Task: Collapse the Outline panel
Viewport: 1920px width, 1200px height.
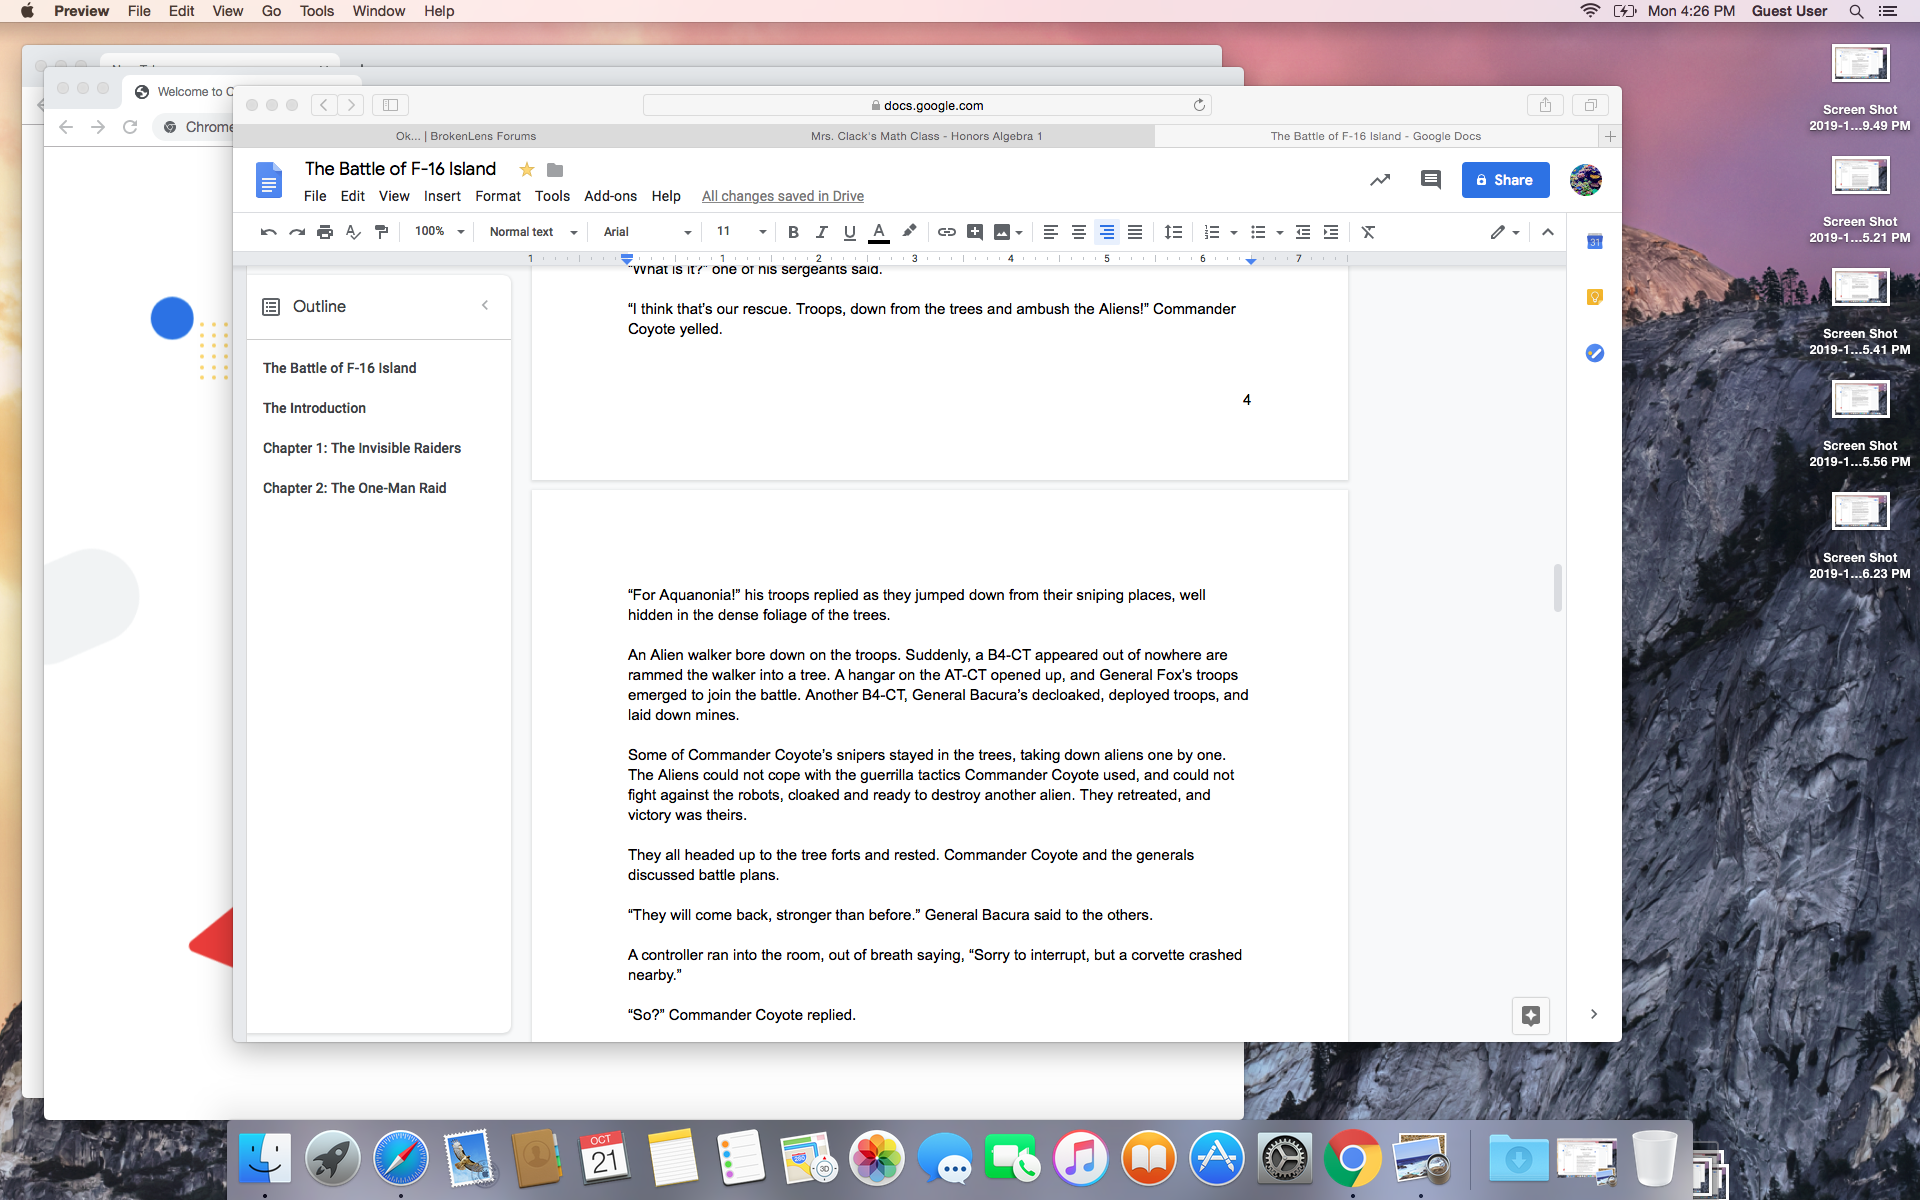Action: click(485, 305)
